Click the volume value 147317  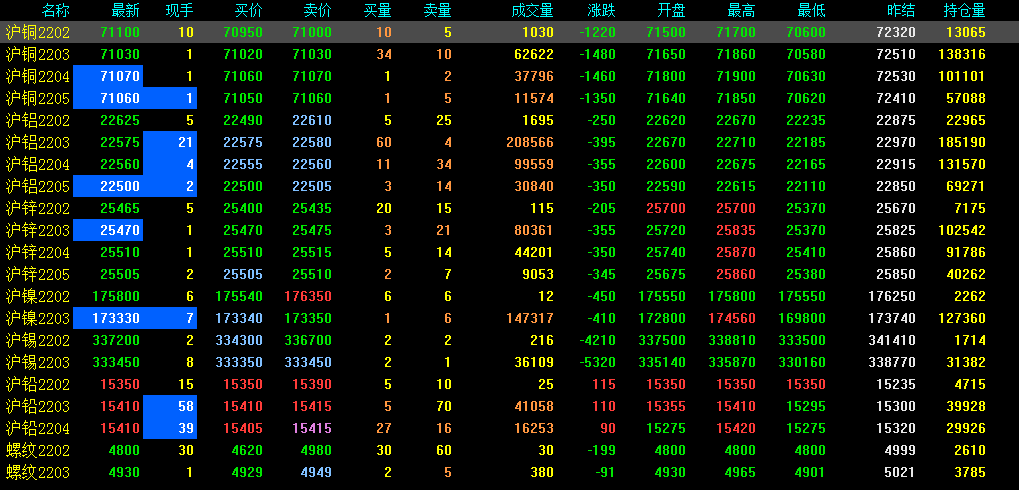532,318
